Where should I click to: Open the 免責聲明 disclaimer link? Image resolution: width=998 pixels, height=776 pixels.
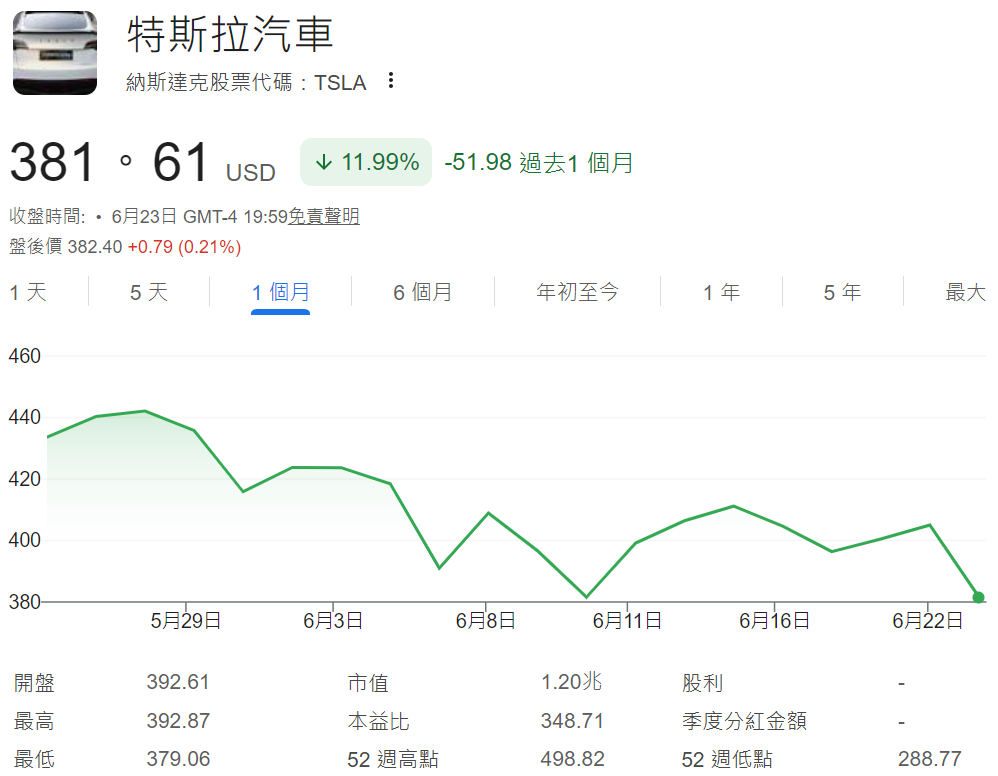coord(324,216)
